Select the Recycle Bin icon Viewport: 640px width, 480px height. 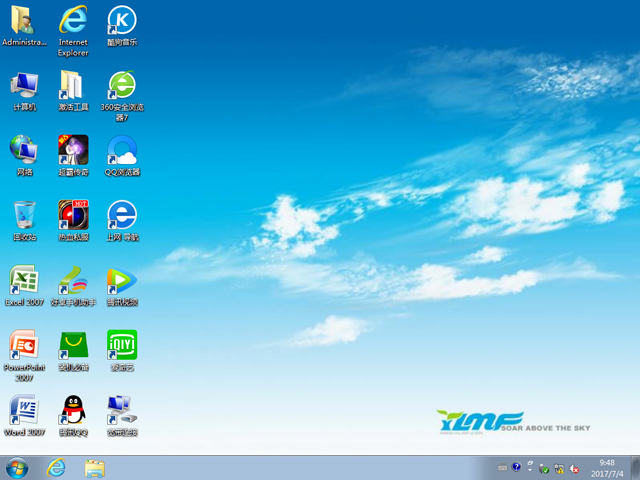click(24, 216)
